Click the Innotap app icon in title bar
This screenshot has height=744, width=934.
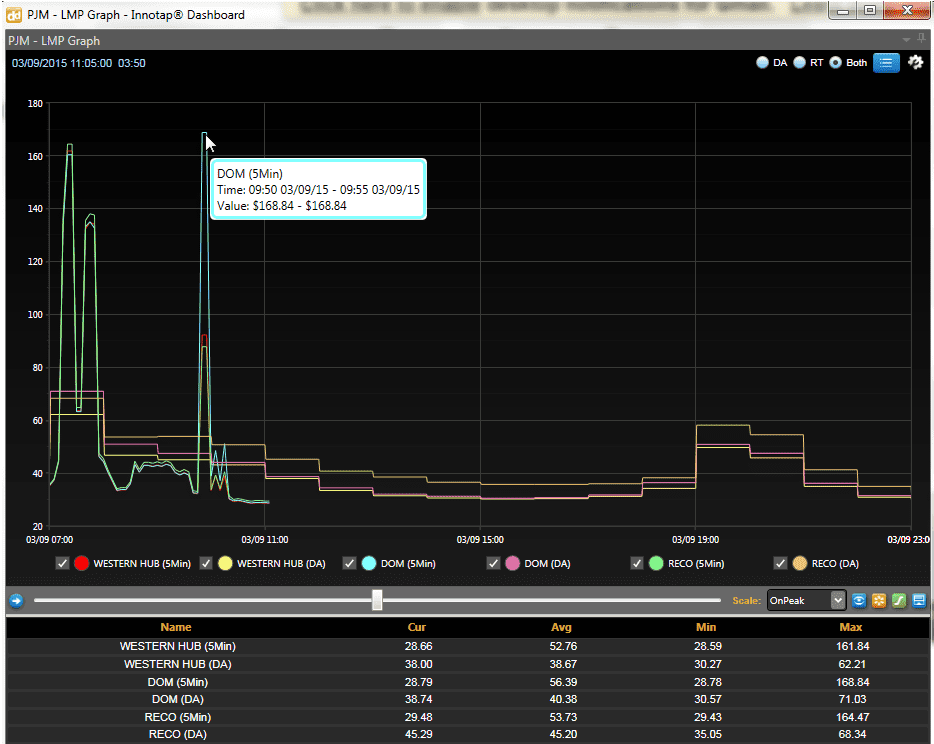[x=14, y=14]
